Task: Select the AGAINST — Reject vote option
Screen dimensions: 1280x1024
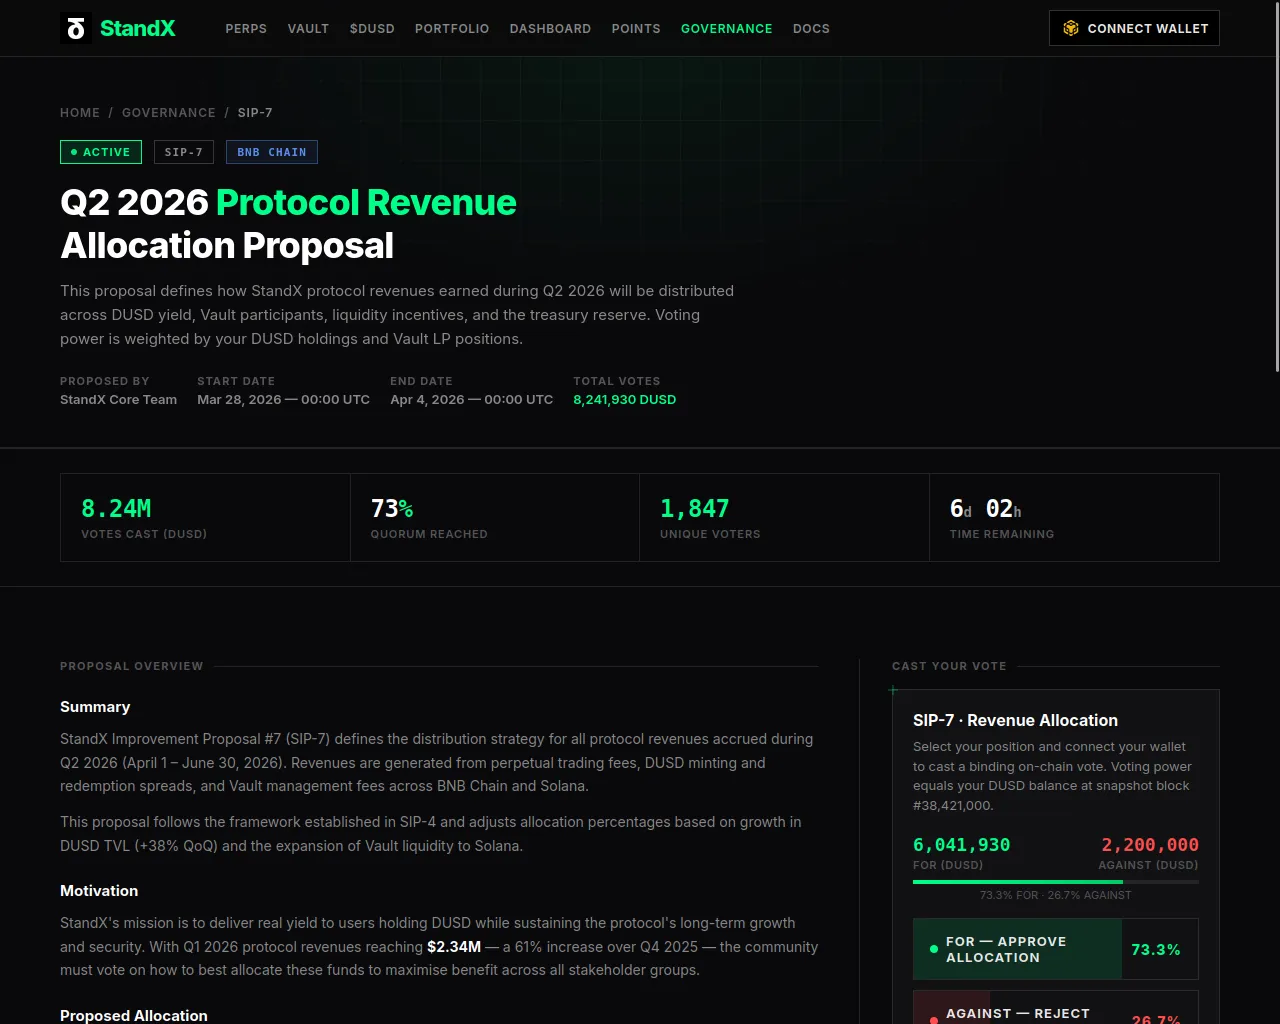Action: (x=1055, y=1012)
